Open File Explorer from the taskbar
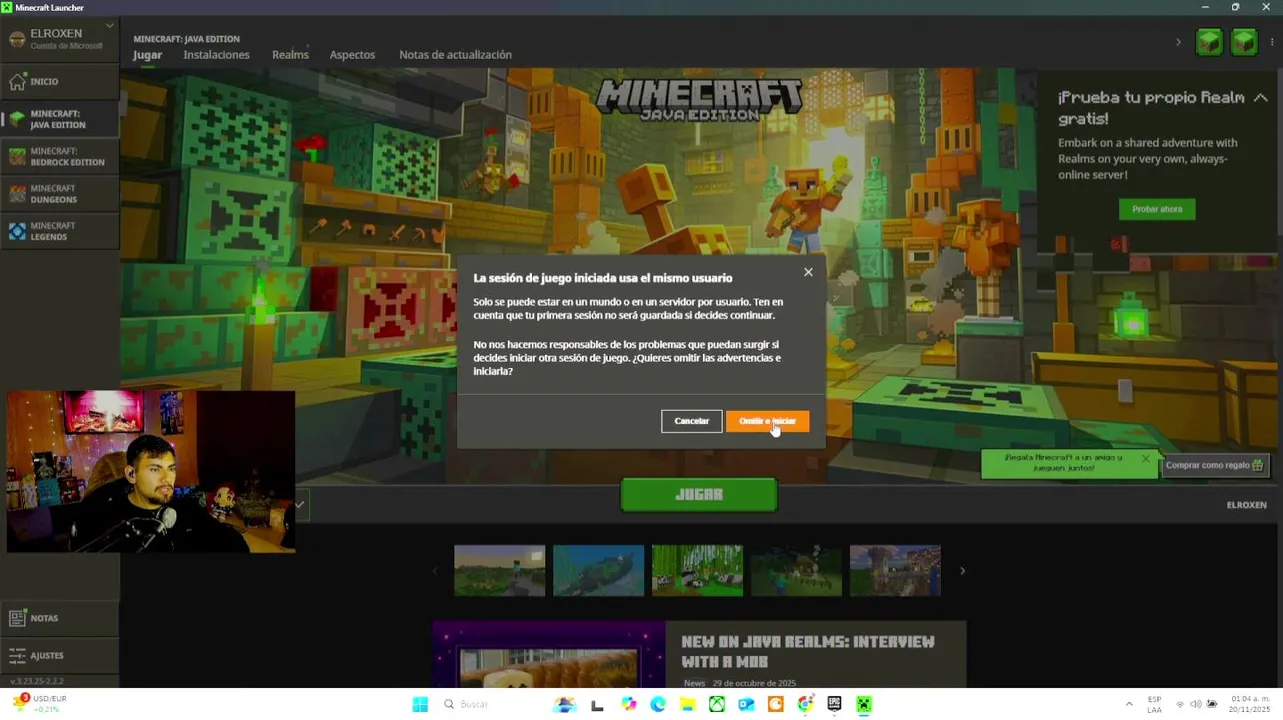Image resolution: width=1283 pixels, height=720 pixels. point(687,704)
